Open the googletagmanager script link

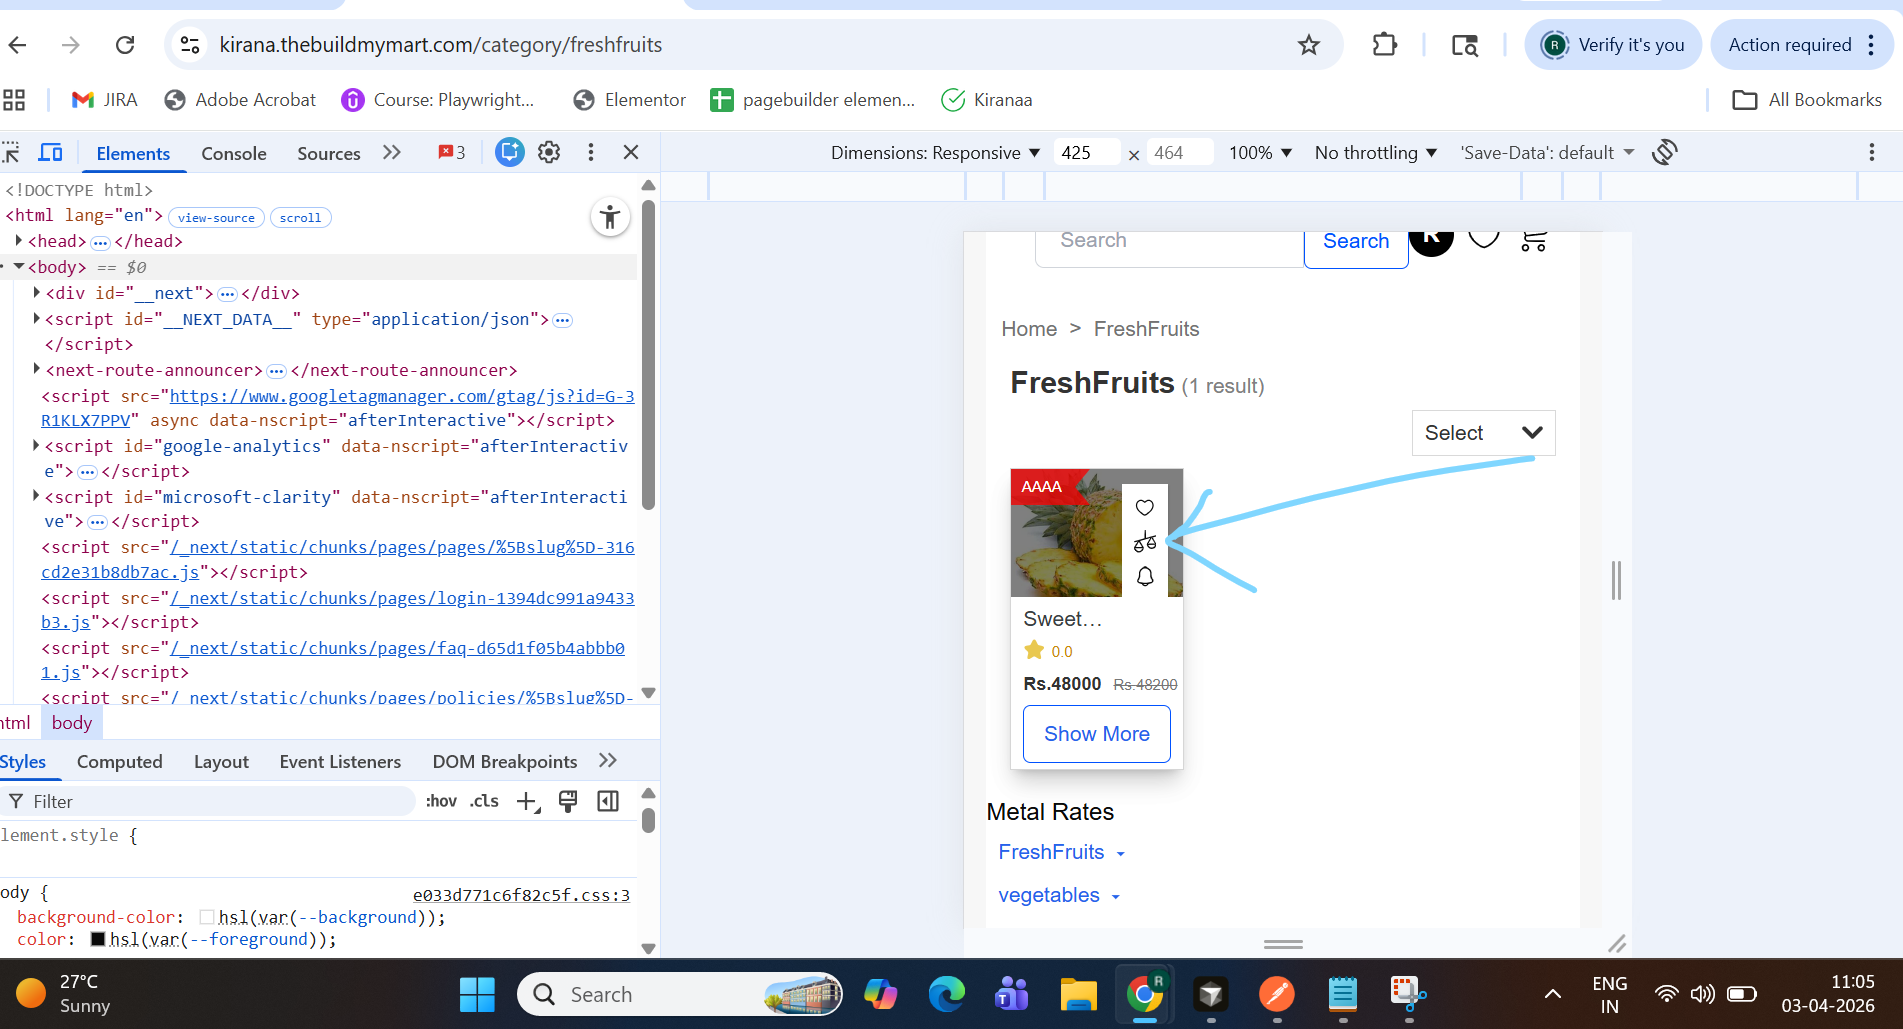pos(337,408)
